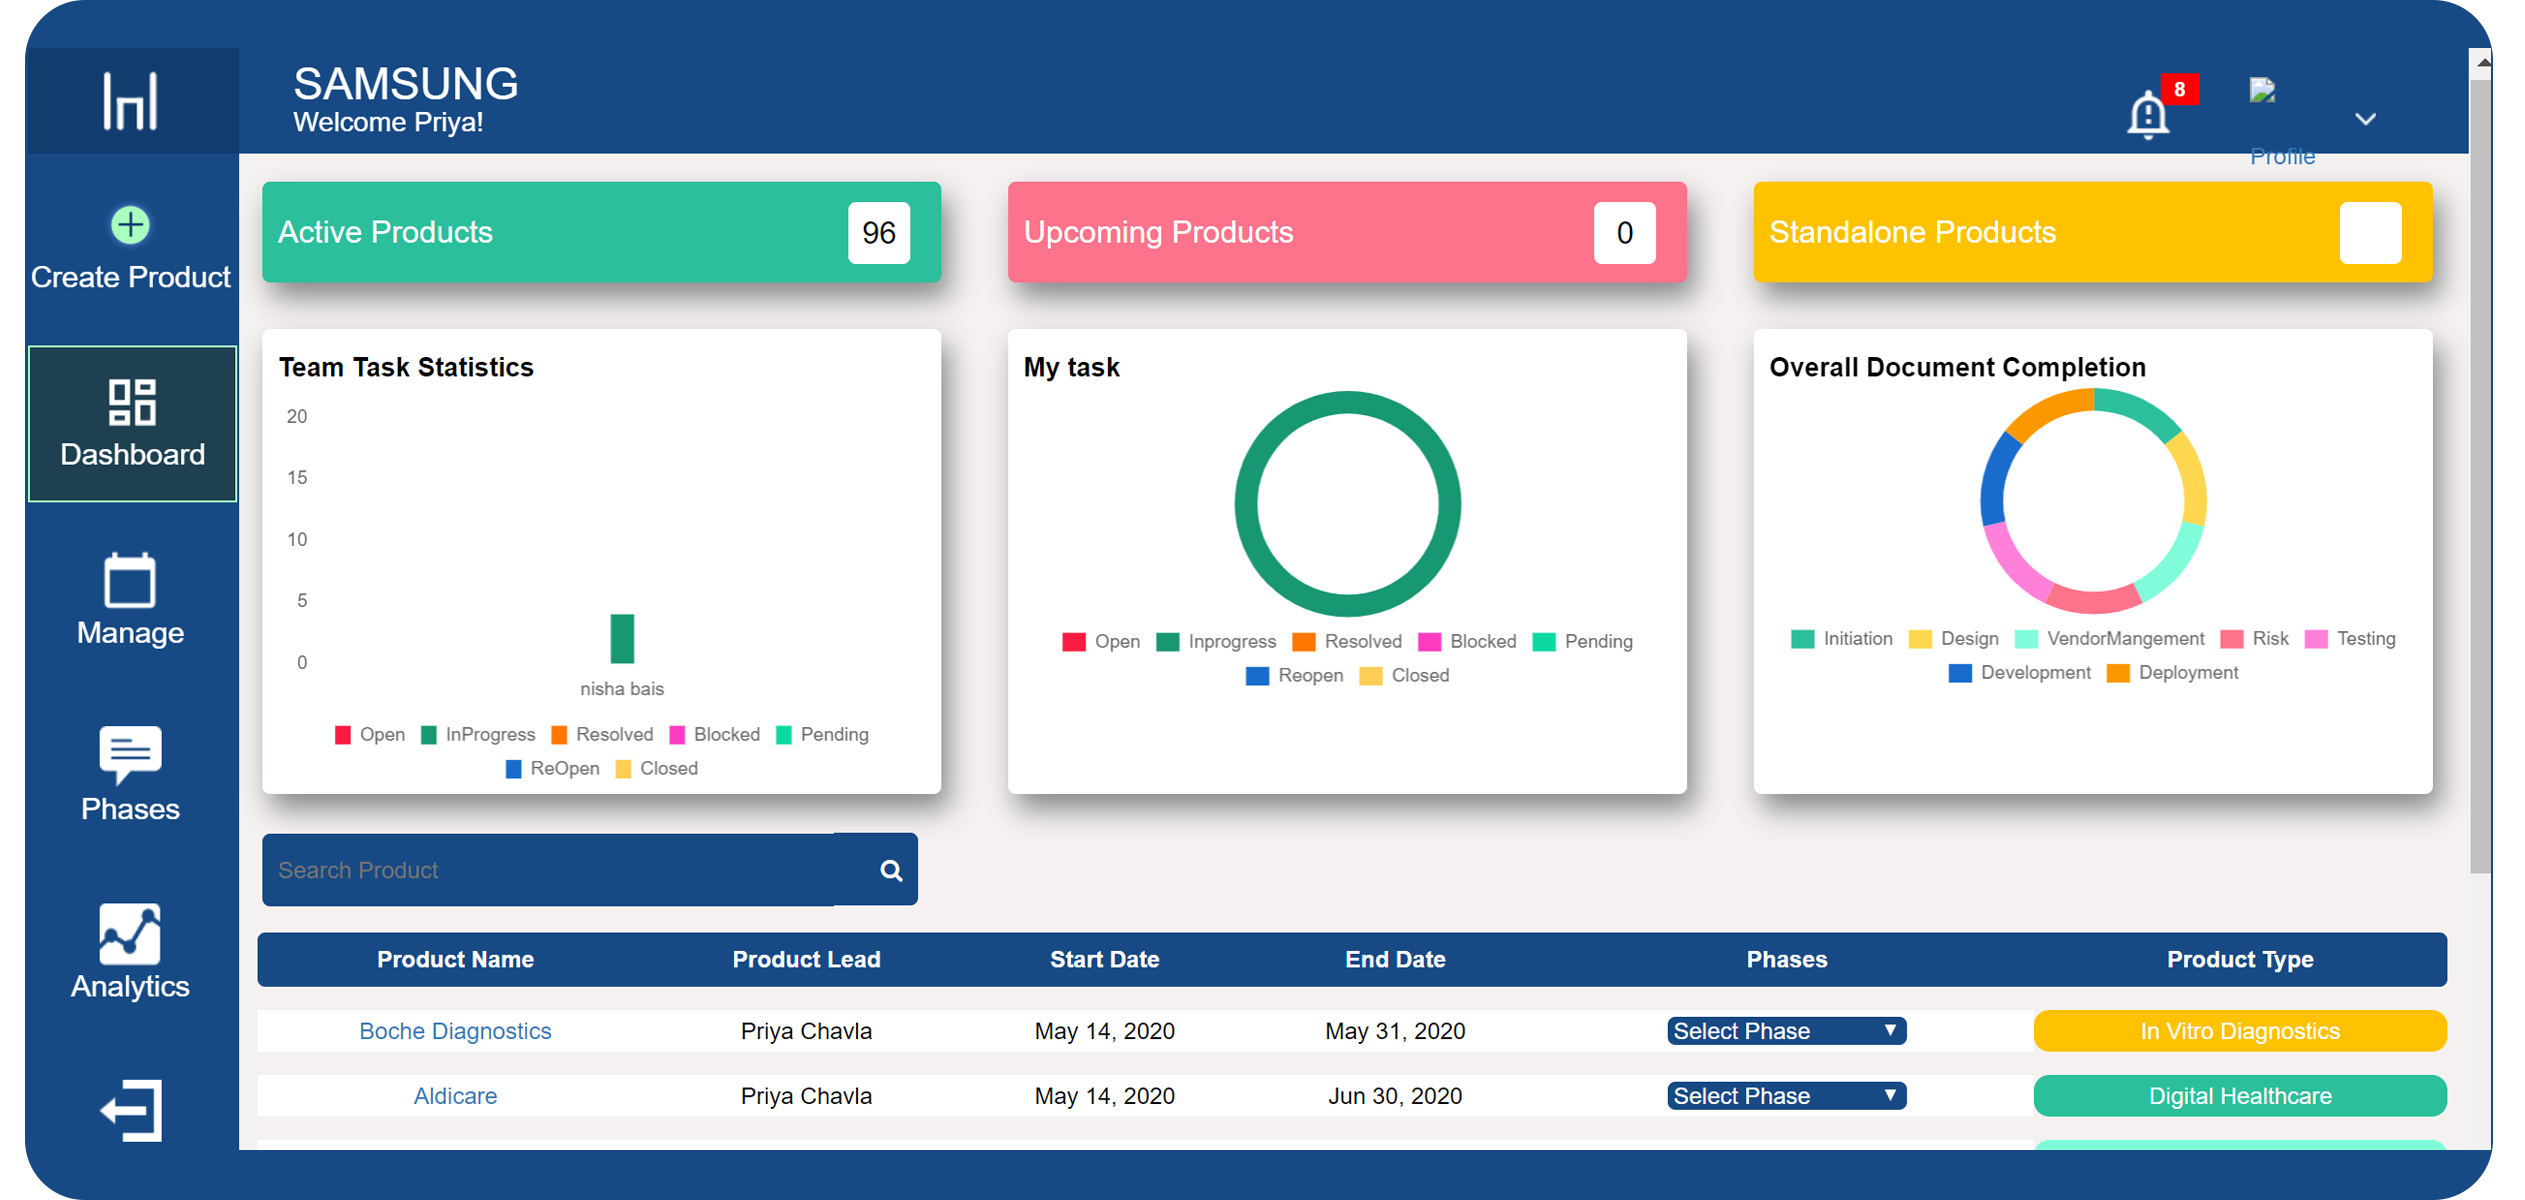Open notifications bell with 8 badge
The width and height of the screenshot is (2525, 1200).
2147,115
